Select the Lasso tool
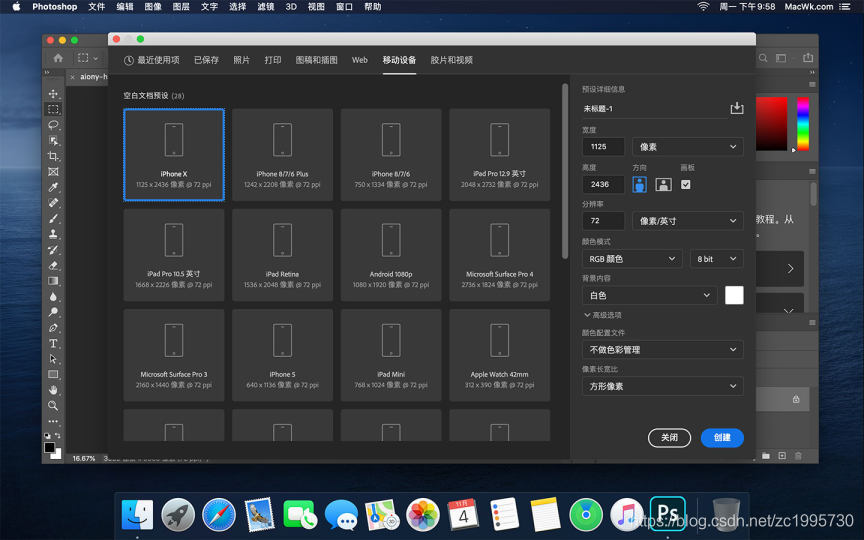This screenshot has height=540, width=864. [x=53, y=125]
